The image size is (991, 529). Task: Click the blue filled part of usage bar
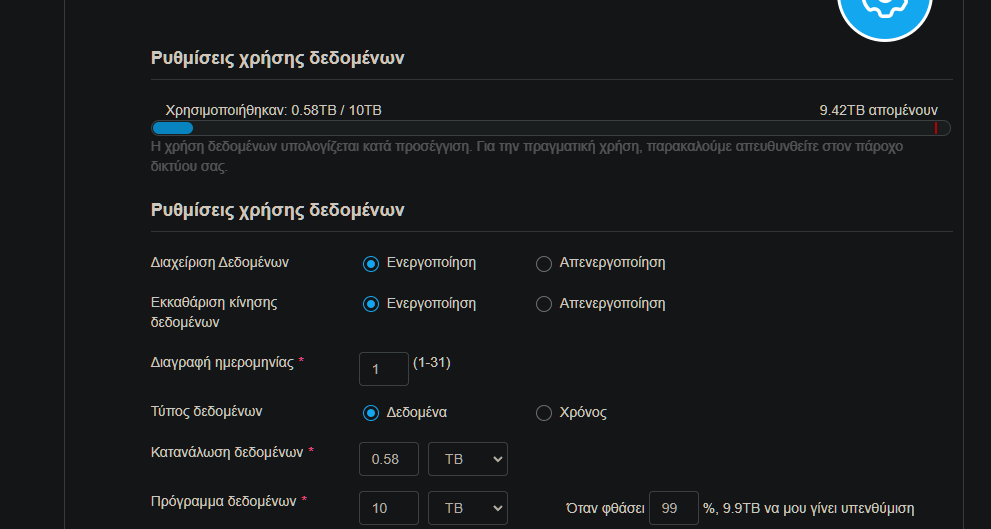[172, 128]
